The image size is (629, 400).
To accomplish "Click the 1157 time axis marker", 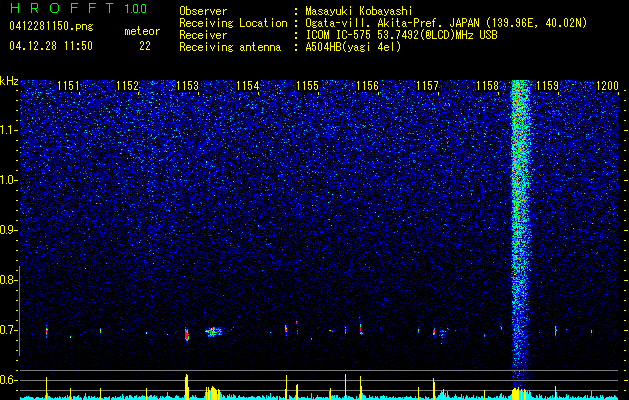I will [x=427, y=86].
